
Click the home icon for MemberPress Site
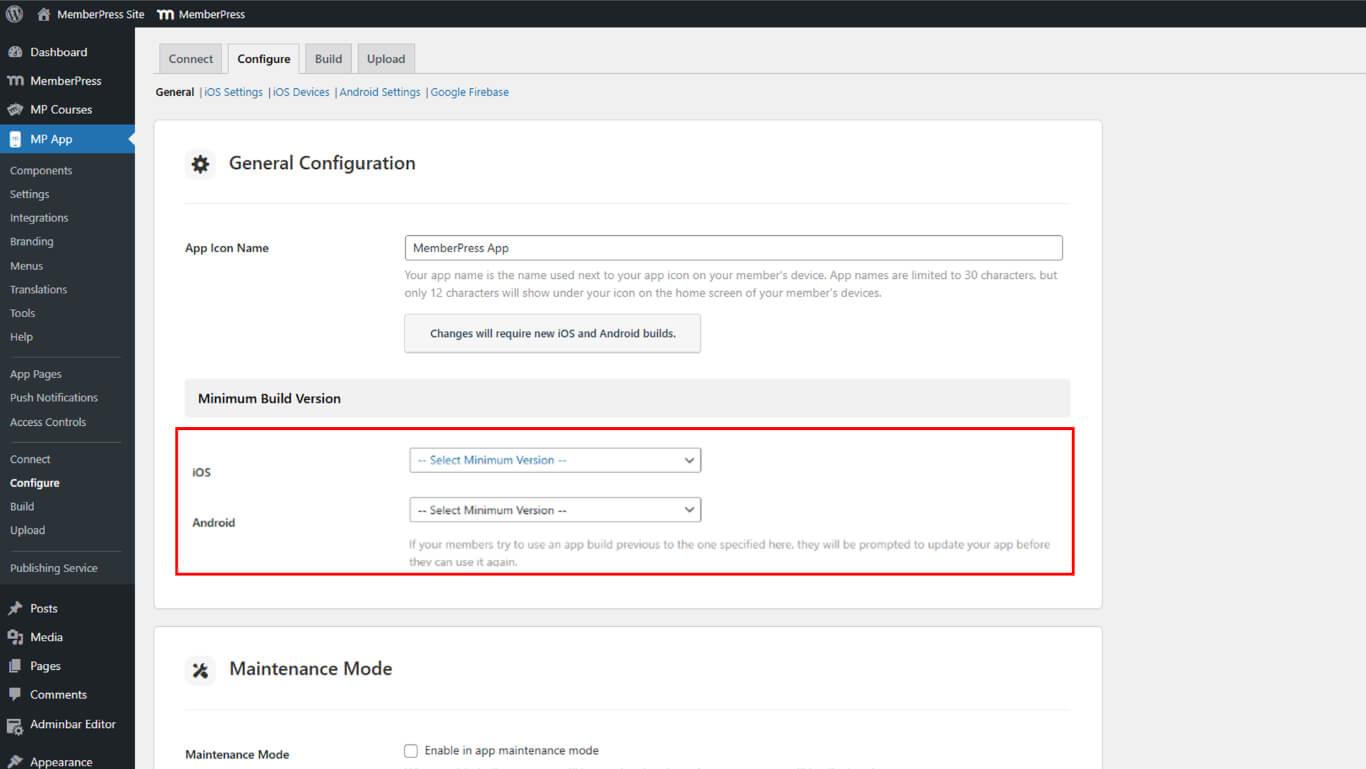pyautogui.click(x=44, y=14)
